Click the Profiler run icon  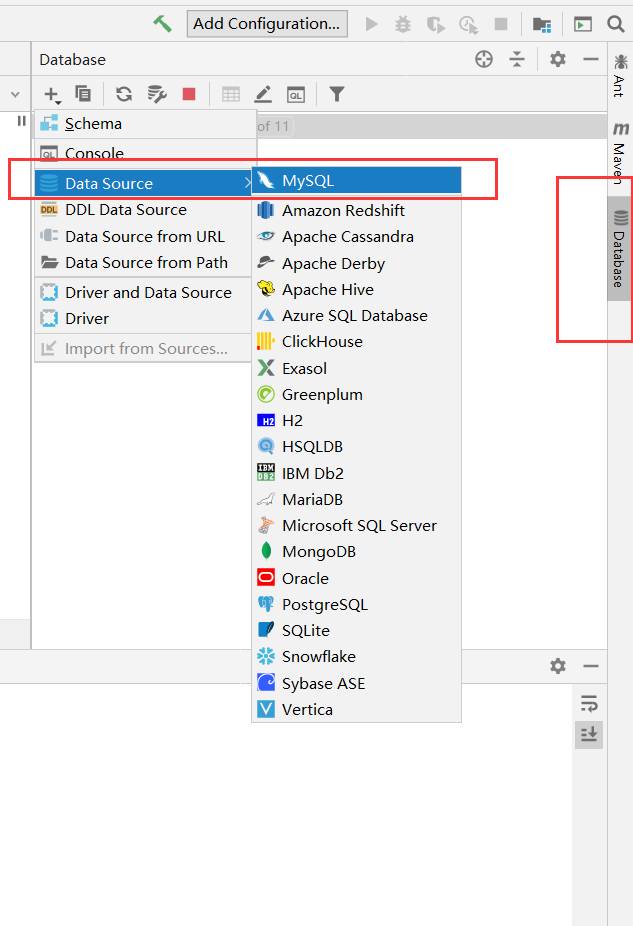[469, 24]
